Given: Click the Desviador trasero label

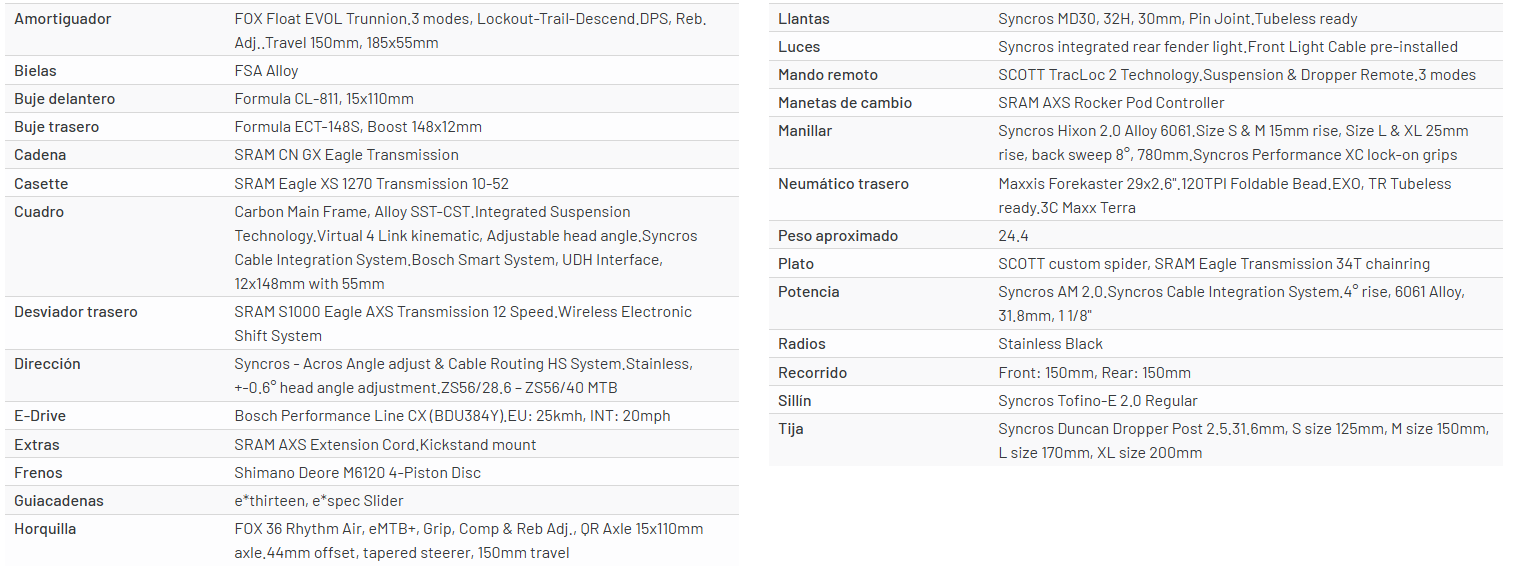Looking at the screenshot, I should 76,312.
